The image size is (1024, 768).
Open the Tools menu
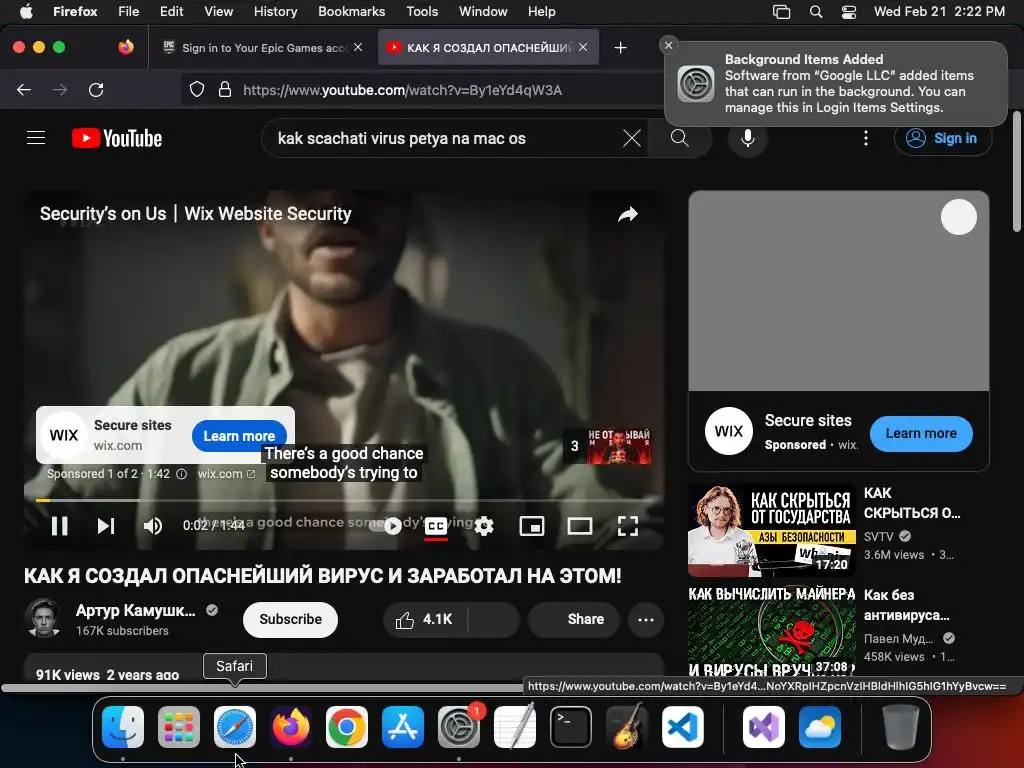pos(422,11)
